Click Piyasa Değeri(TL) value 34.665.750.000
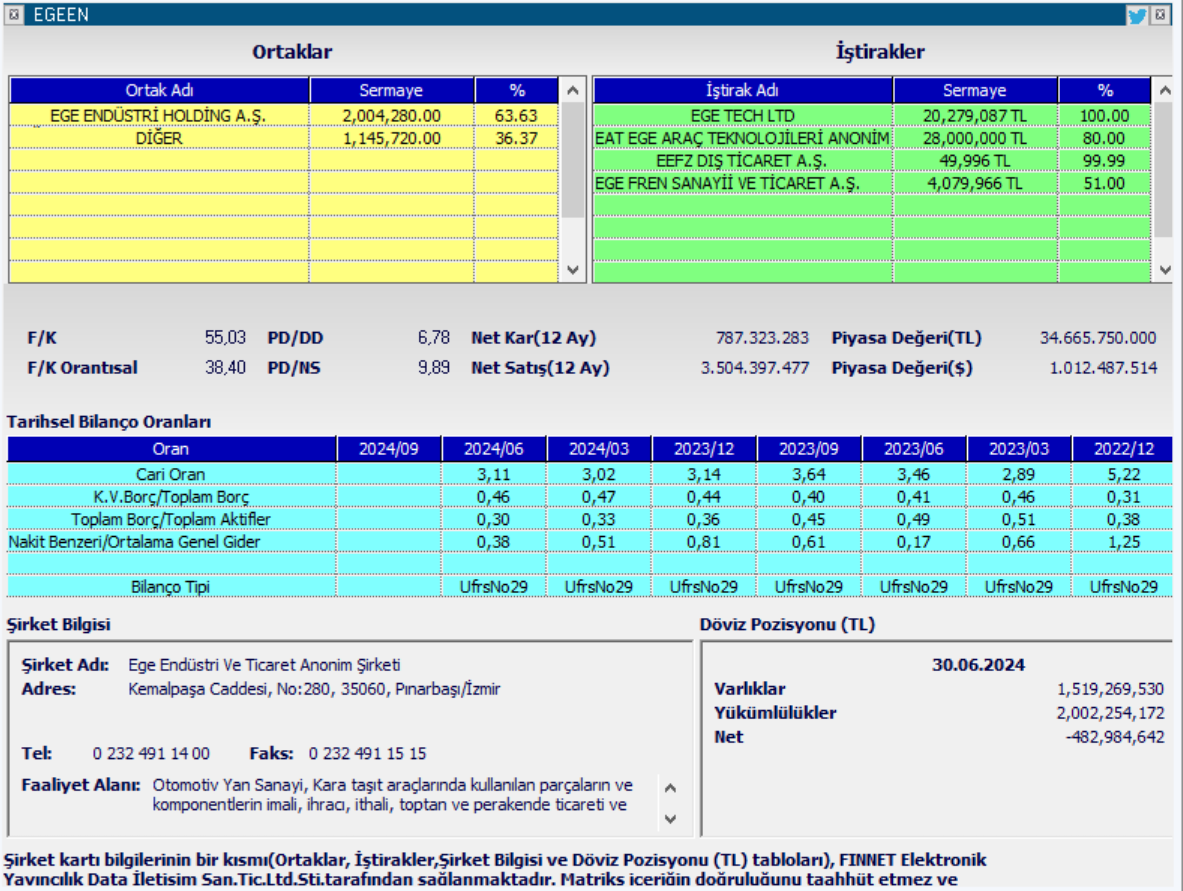Screen dimensions: 1183x891 coord(1098,337)
